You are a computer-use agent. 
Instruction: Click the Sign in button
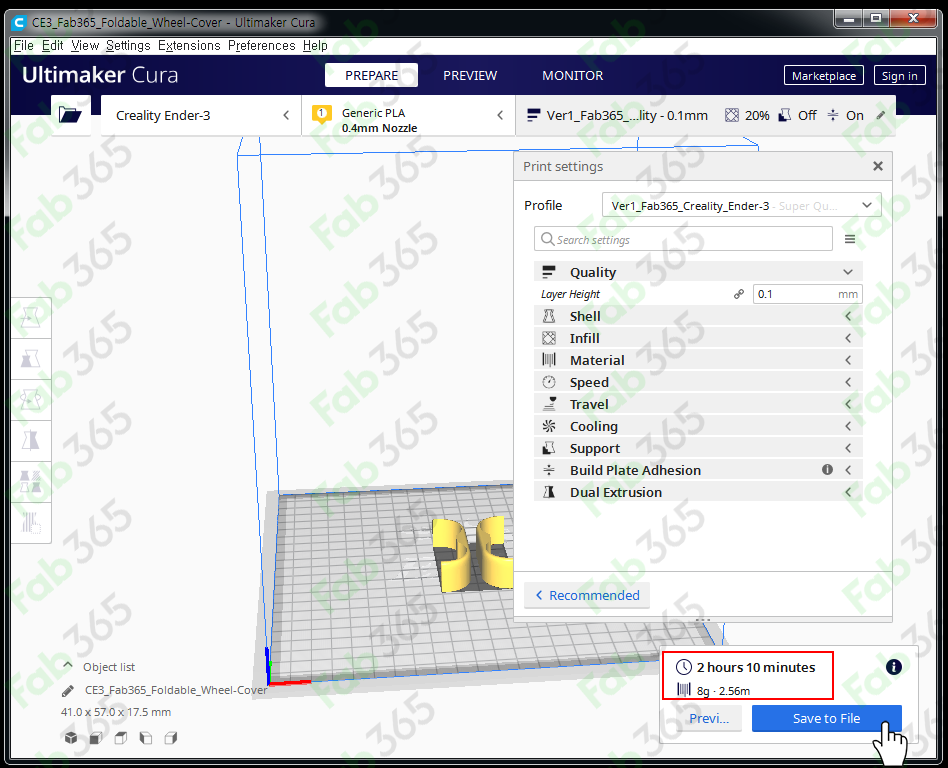click(x=899, y=76)
